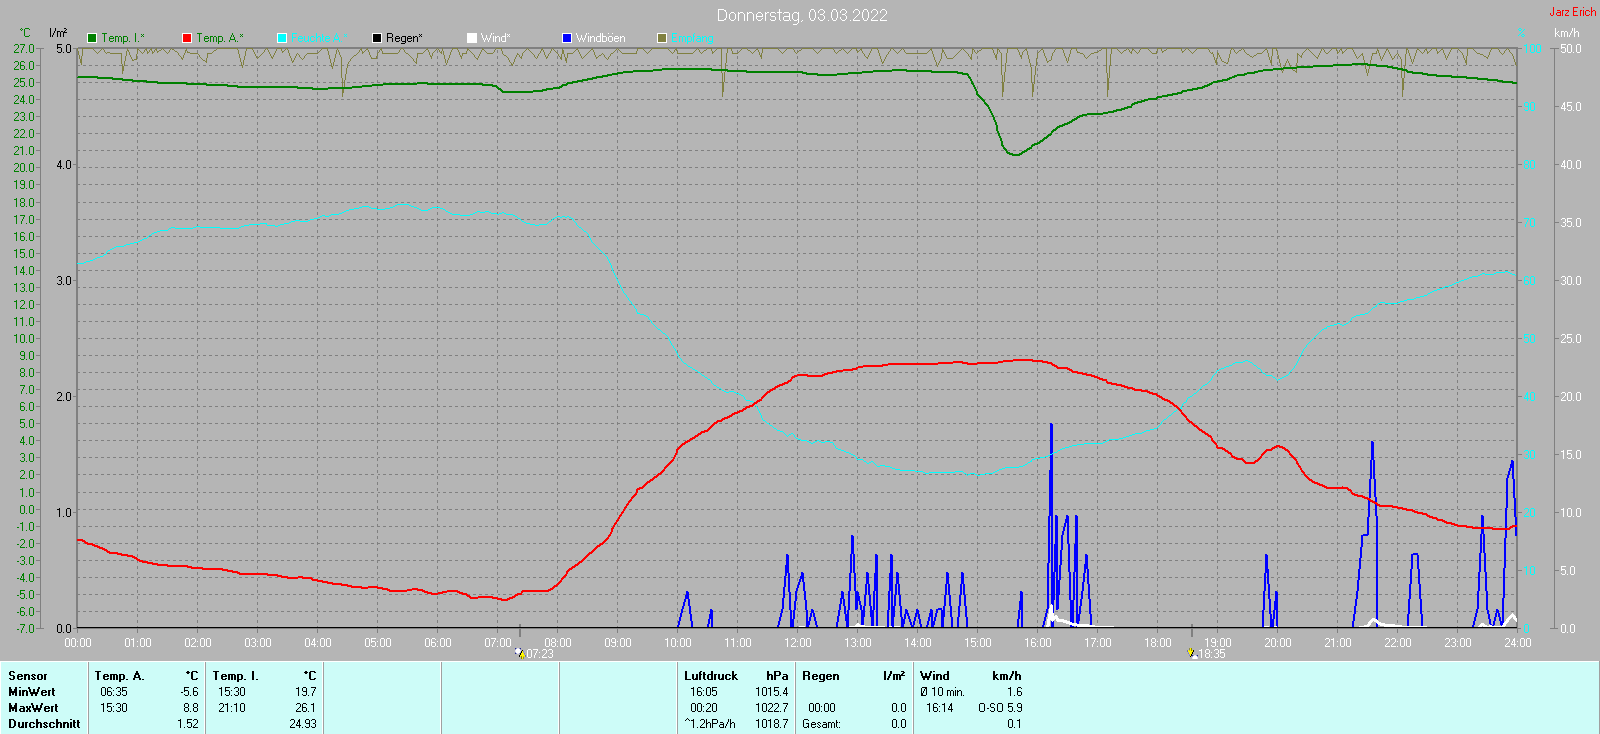Click the 19.7 minimum inside temperature
1600x734 pixels.
tap(306, 692)
